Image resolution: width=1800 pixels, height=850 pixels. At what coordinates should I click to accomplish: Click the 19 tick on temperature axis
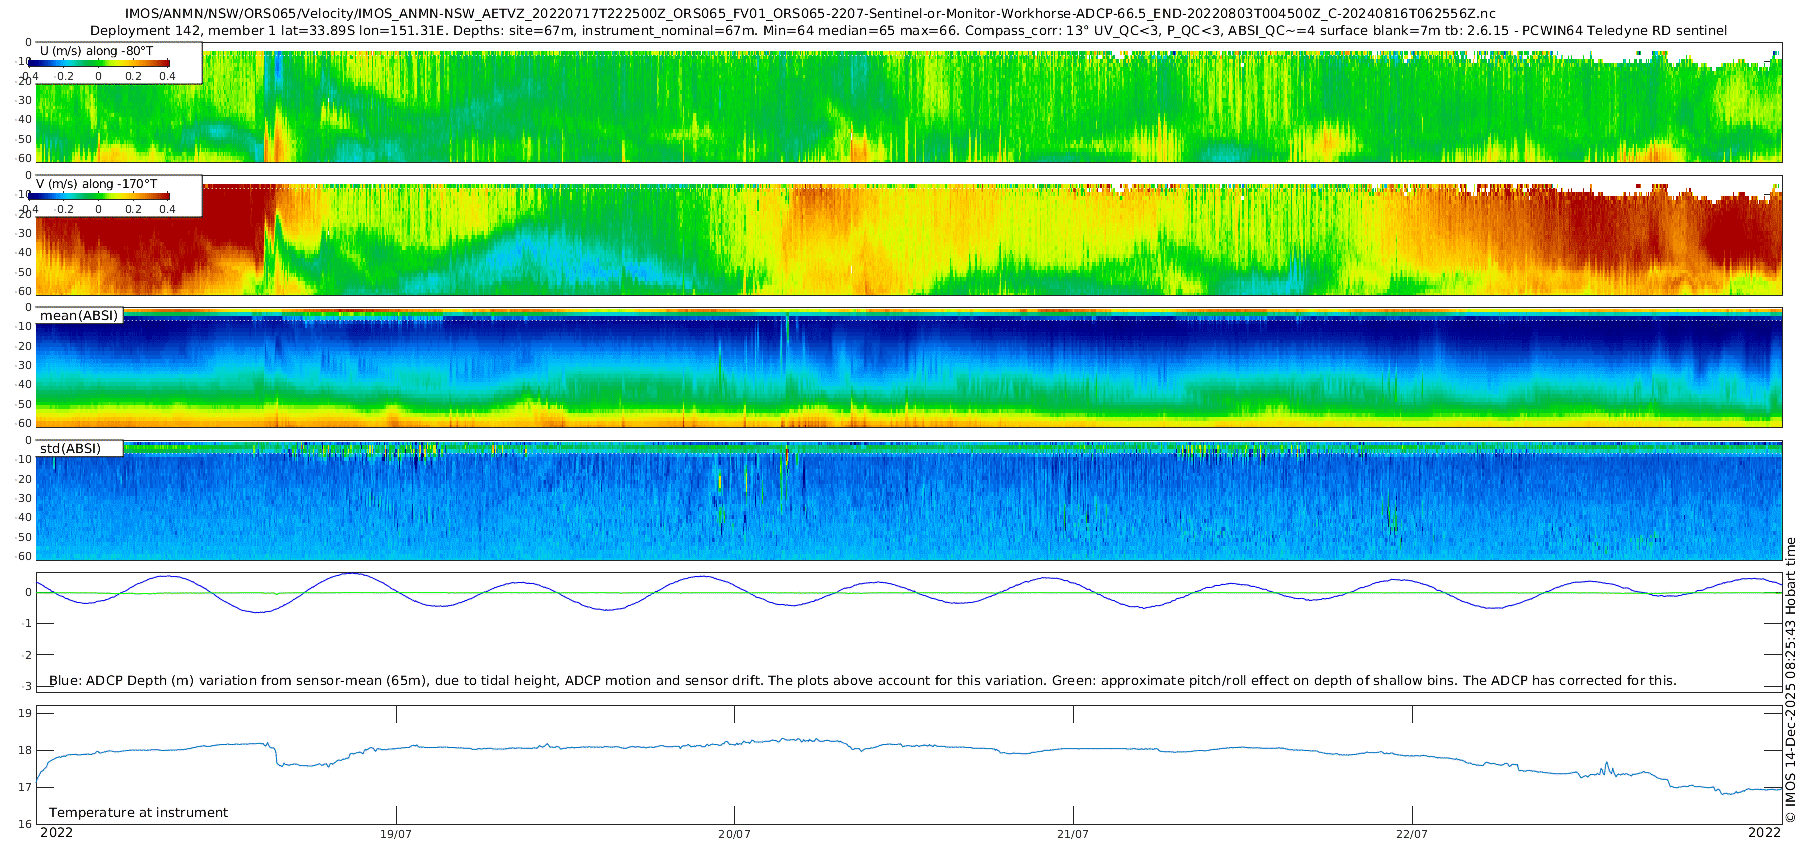point(25,713)
